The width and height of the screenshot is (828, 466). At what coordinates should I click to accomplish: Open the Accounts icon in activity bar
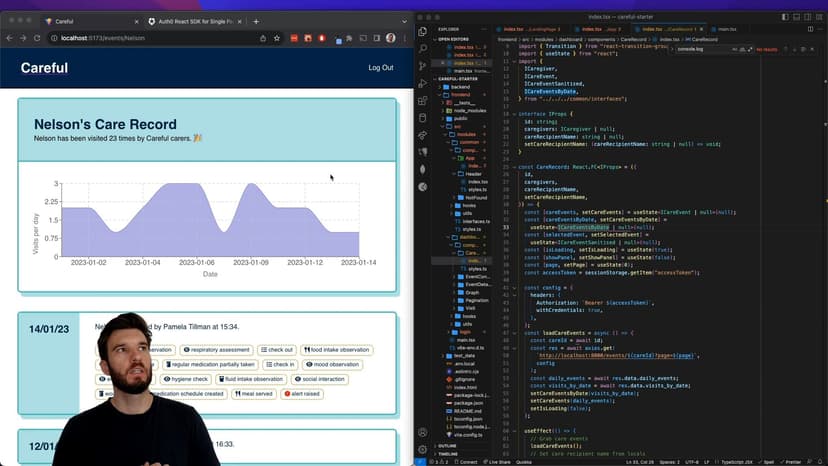(424, 433)
